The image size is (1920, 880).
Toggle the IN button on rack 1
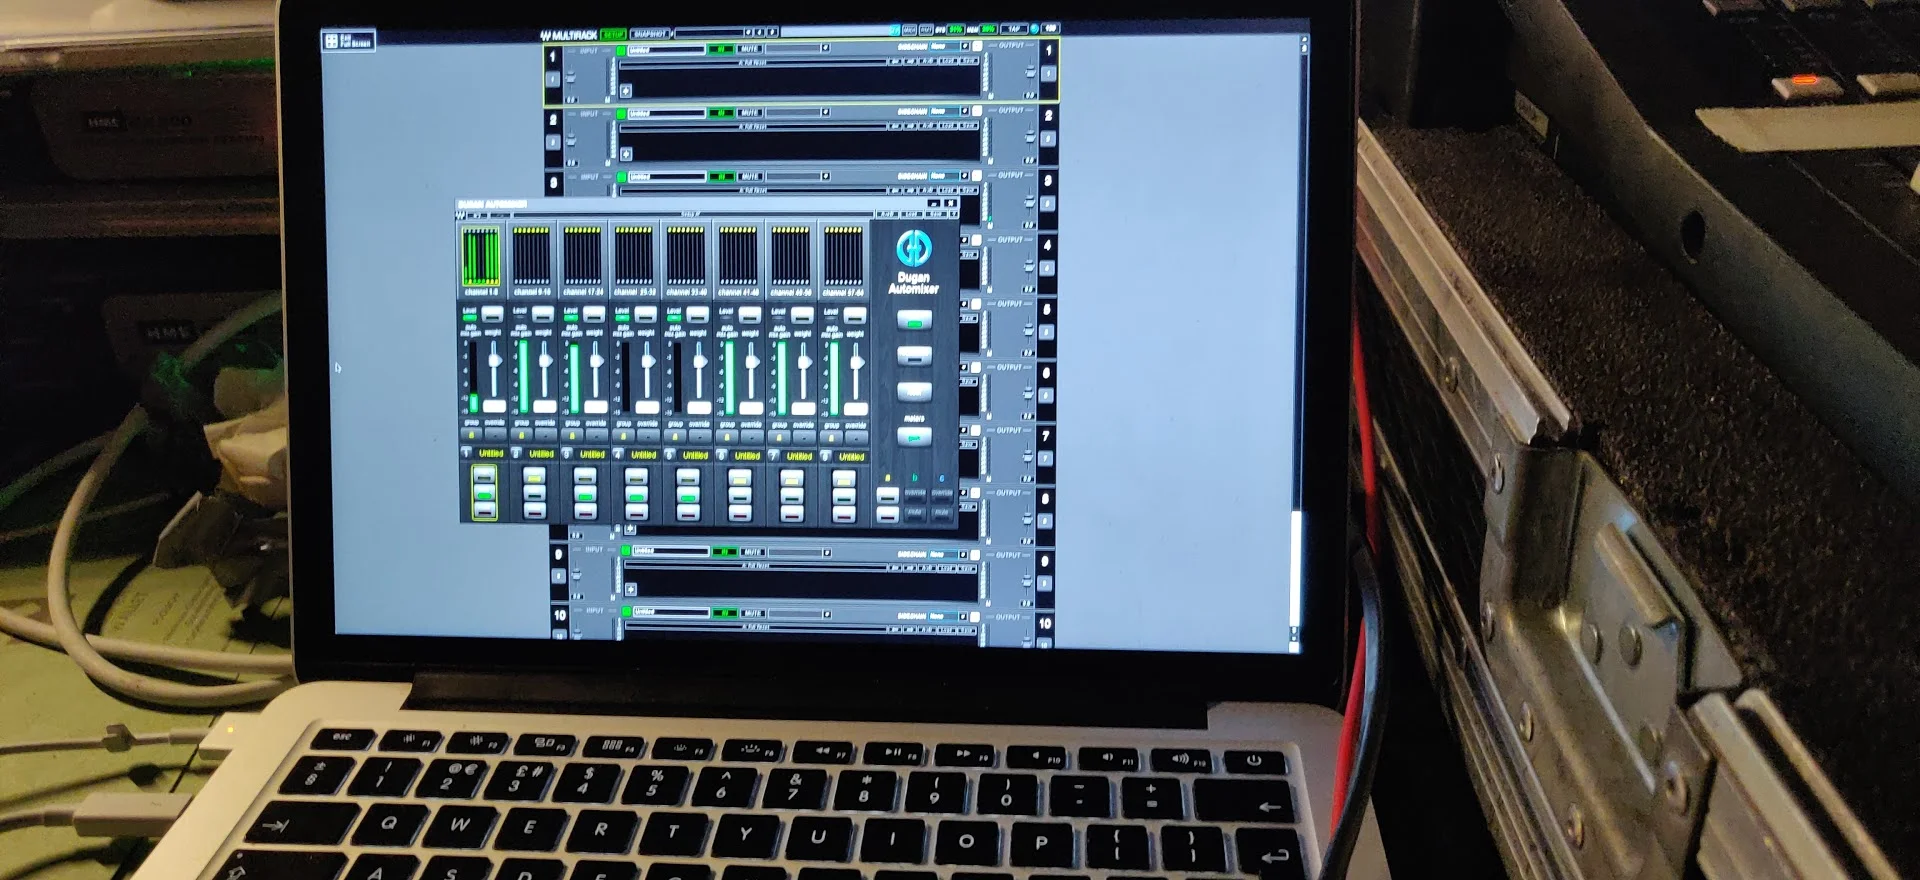point(721,49)
